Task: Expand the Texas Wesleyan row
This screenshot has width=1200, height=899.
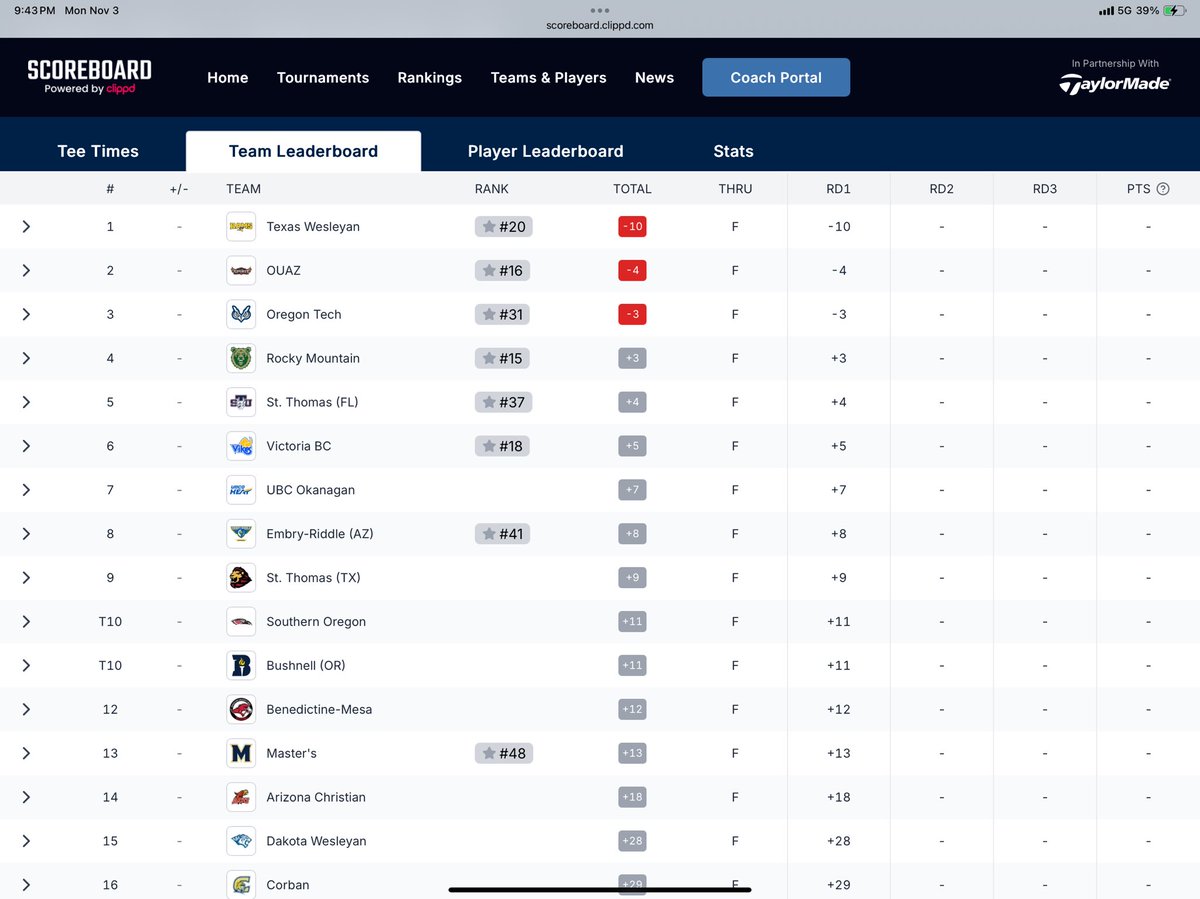Action: pos(26,227)
